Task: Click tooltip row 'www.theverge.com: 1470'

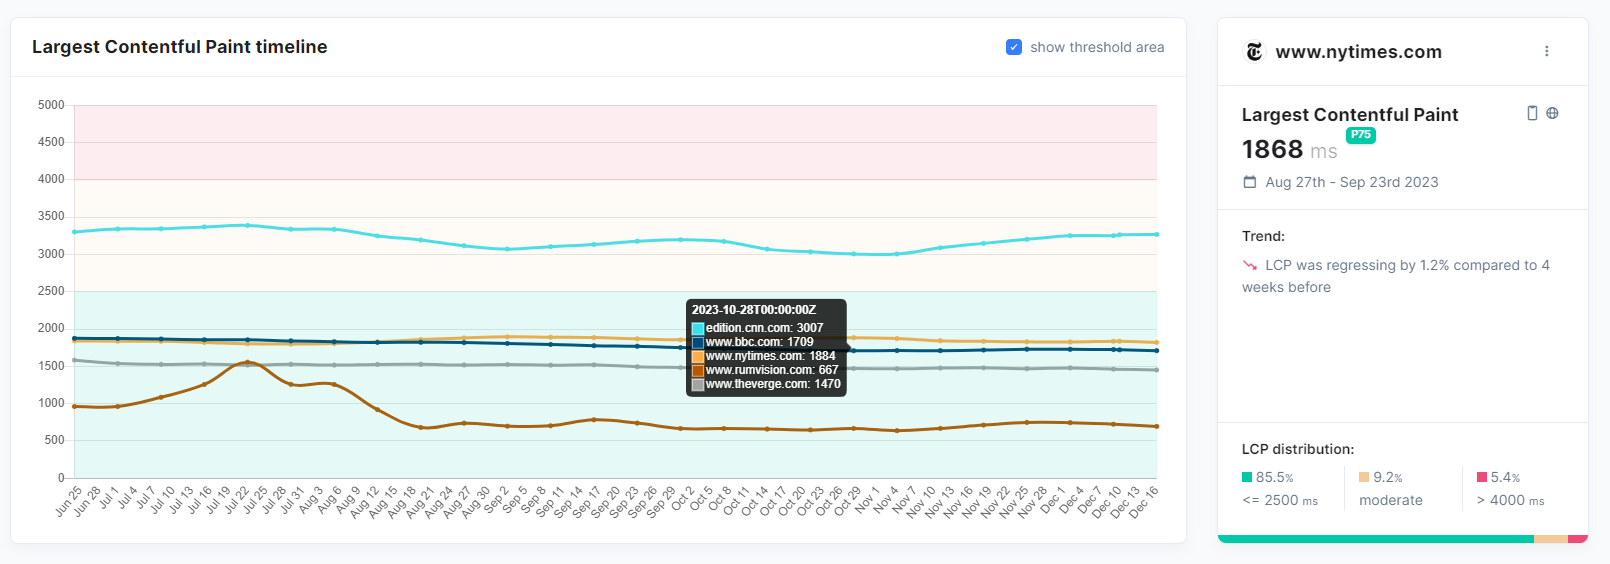Action: [767, 384]
